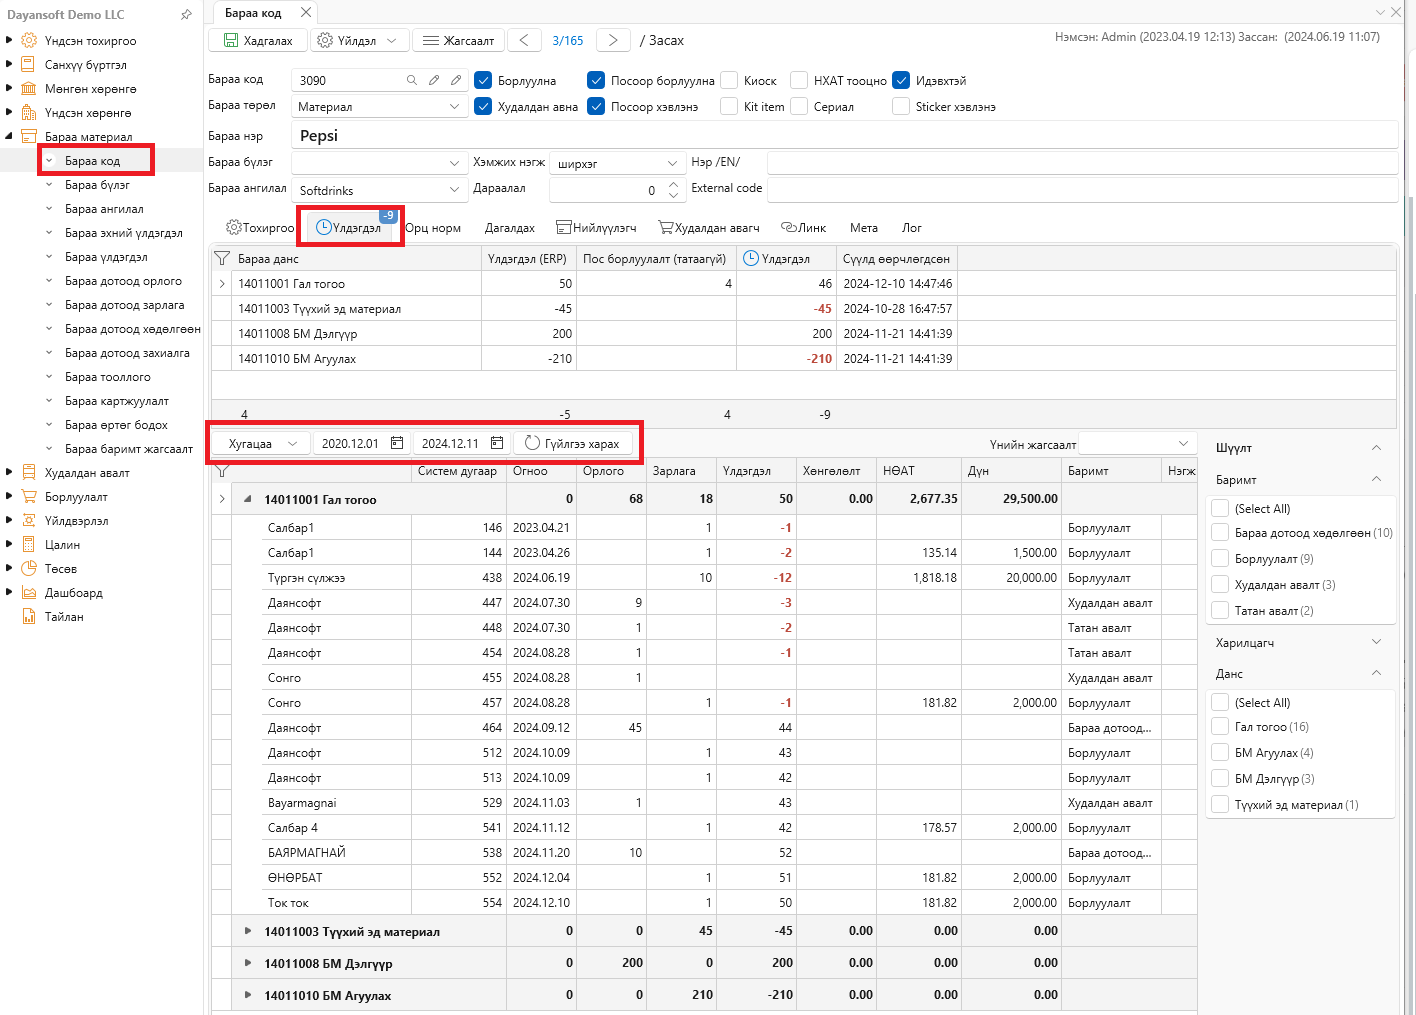The image size is (1416, 1015).
Task: Click the Цалин icon in sidebar
Action: (x=29, y=545)
